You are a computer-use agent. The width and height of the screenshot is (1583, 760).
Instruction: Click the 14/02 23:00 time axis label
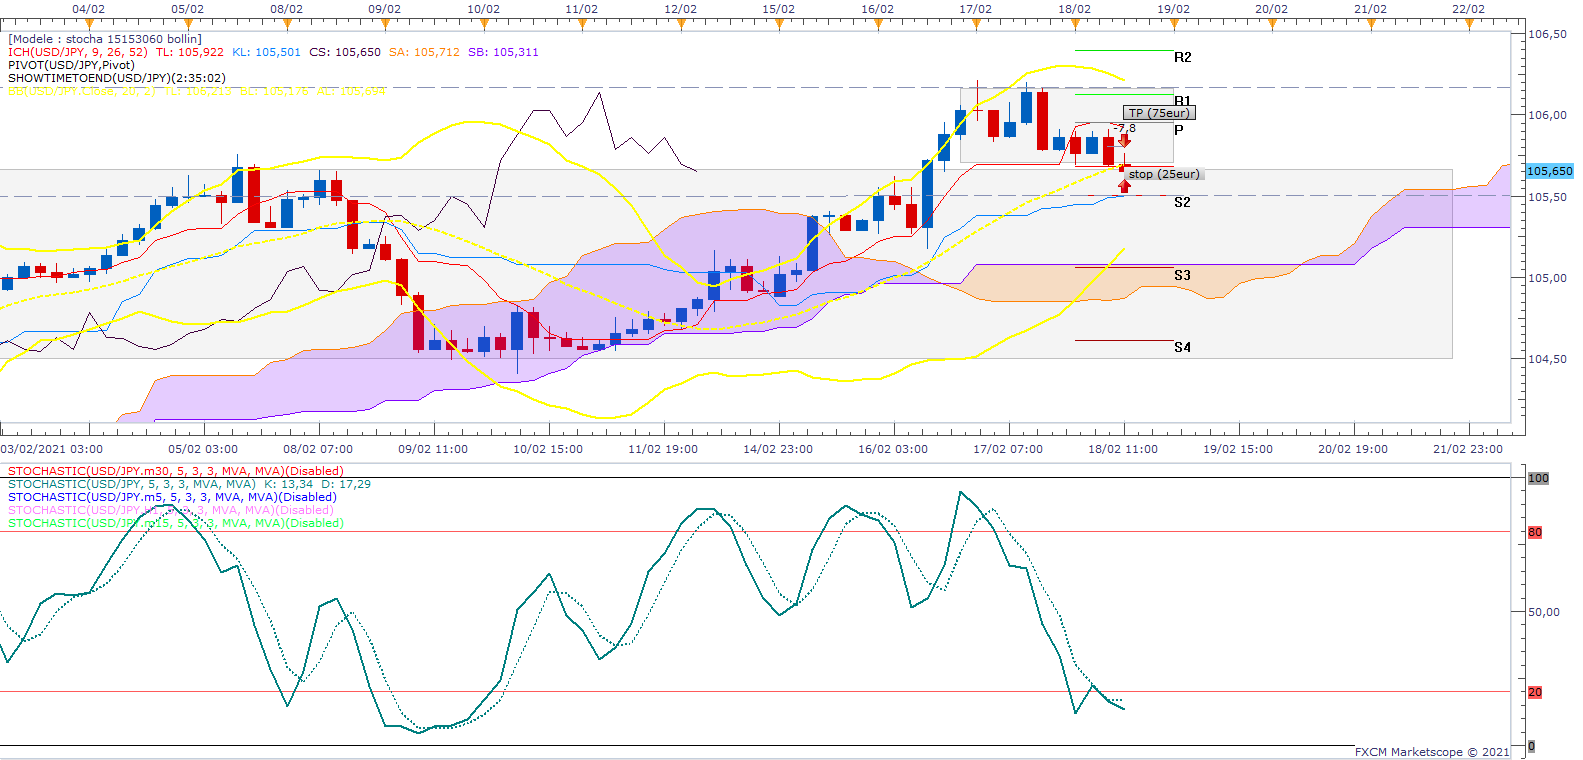778,449
